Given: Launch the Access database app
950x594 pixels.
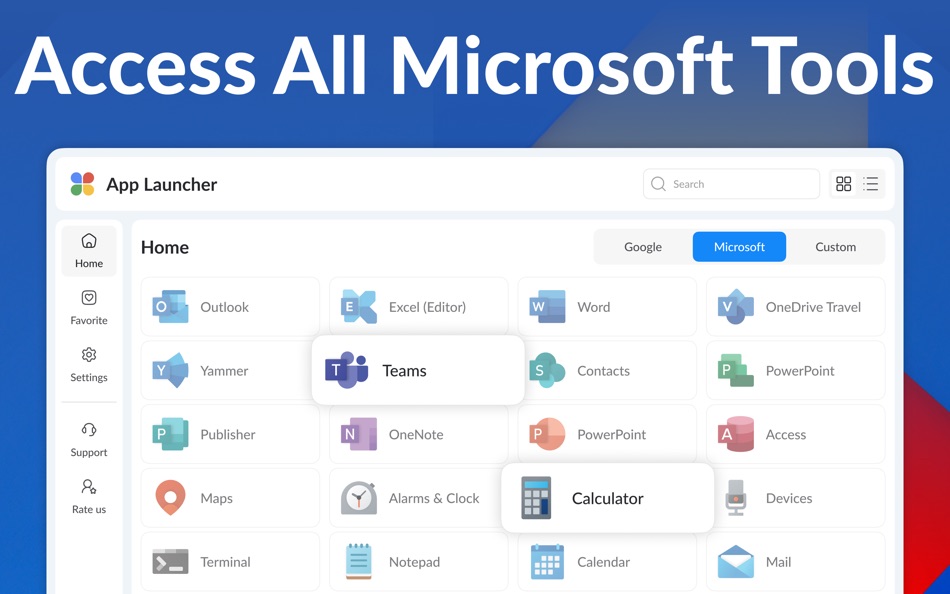Looking at the screenshot, I should [796, 434].
